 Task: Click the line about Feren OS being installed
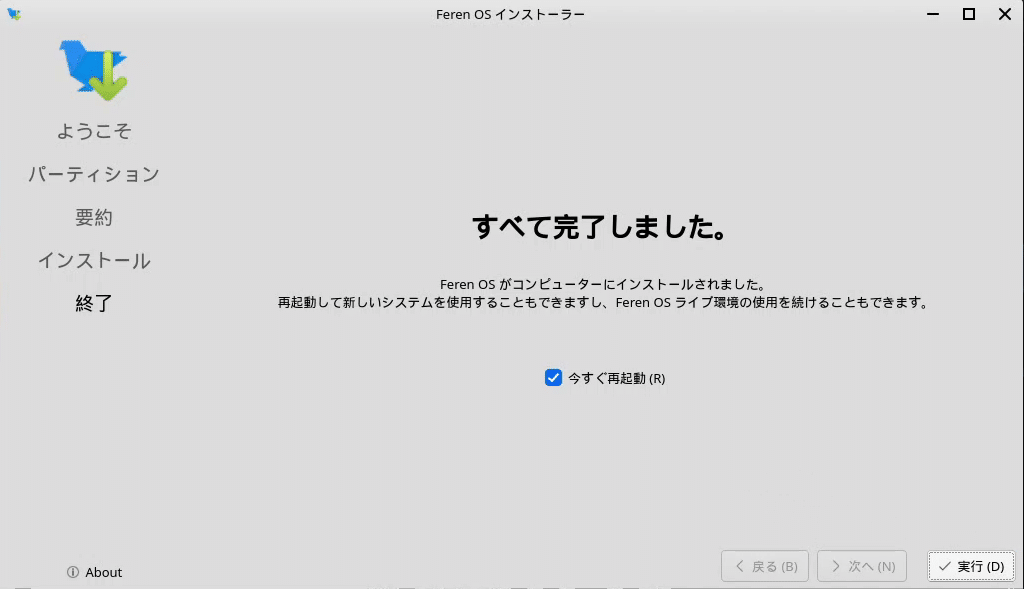pyautogui.click(x=602, y=285)
